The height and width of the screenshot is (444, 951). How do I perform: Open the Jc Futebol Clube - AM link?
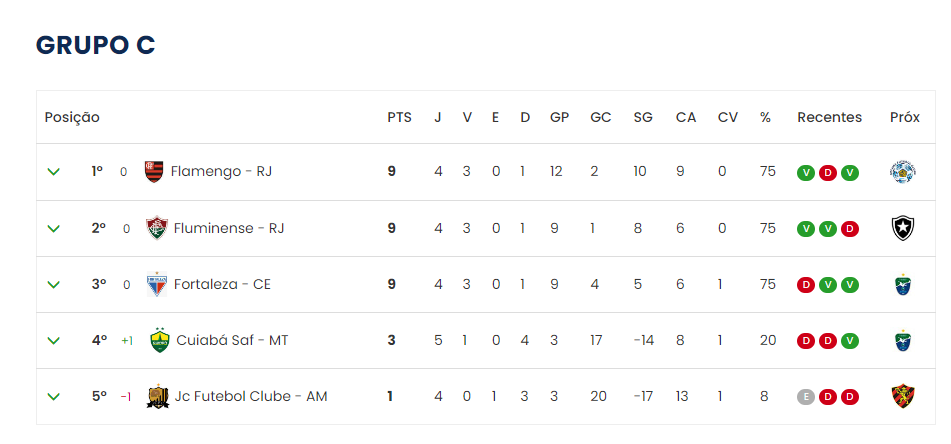tap(250, 397)
